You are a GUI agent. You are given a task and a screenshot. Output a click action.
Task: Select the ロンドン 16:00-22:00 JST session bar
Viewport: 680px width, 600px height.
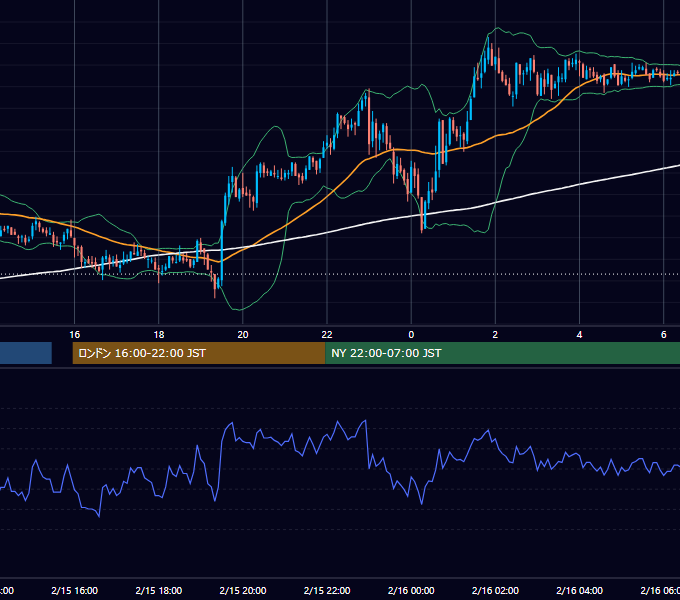pyautogui.click(x=199, y=353)
